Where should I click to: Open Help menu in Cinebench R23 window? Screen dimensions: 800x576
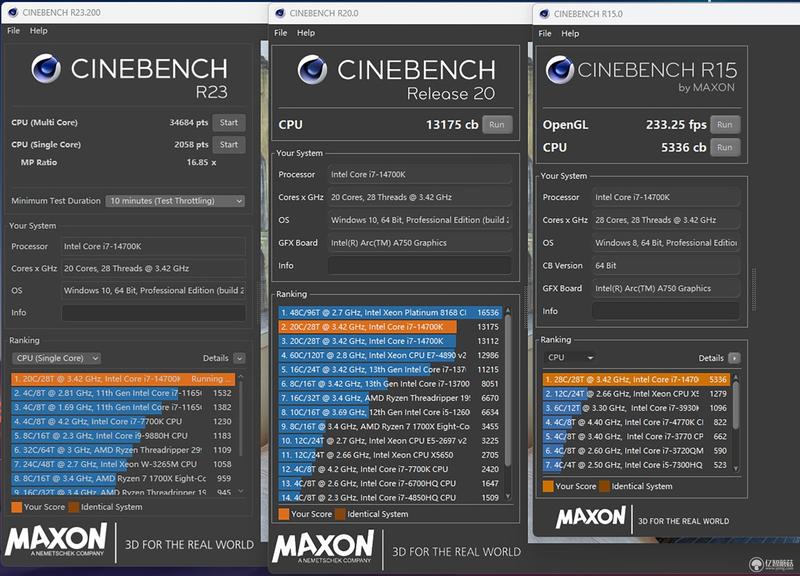coord(38,31)
